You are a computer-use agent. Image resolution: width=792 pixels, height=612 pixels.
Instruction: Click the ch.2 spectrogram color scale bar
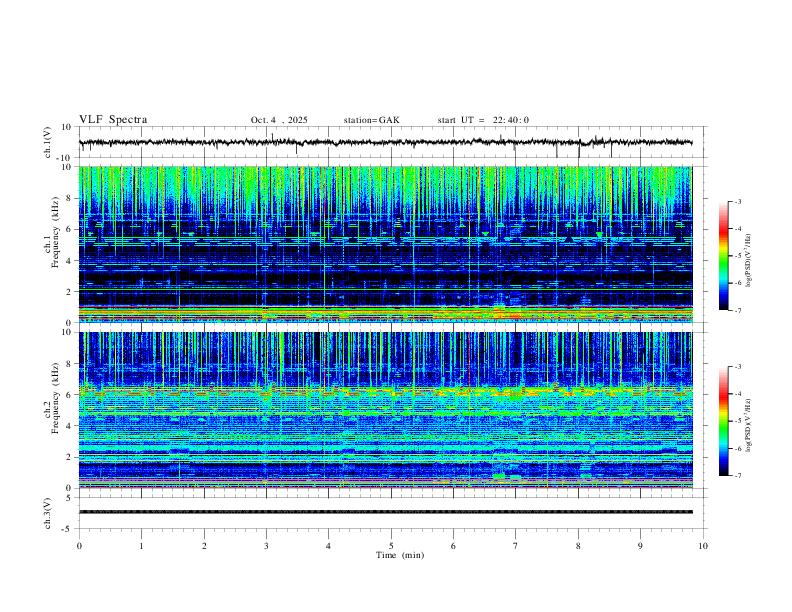click(723, 421)
